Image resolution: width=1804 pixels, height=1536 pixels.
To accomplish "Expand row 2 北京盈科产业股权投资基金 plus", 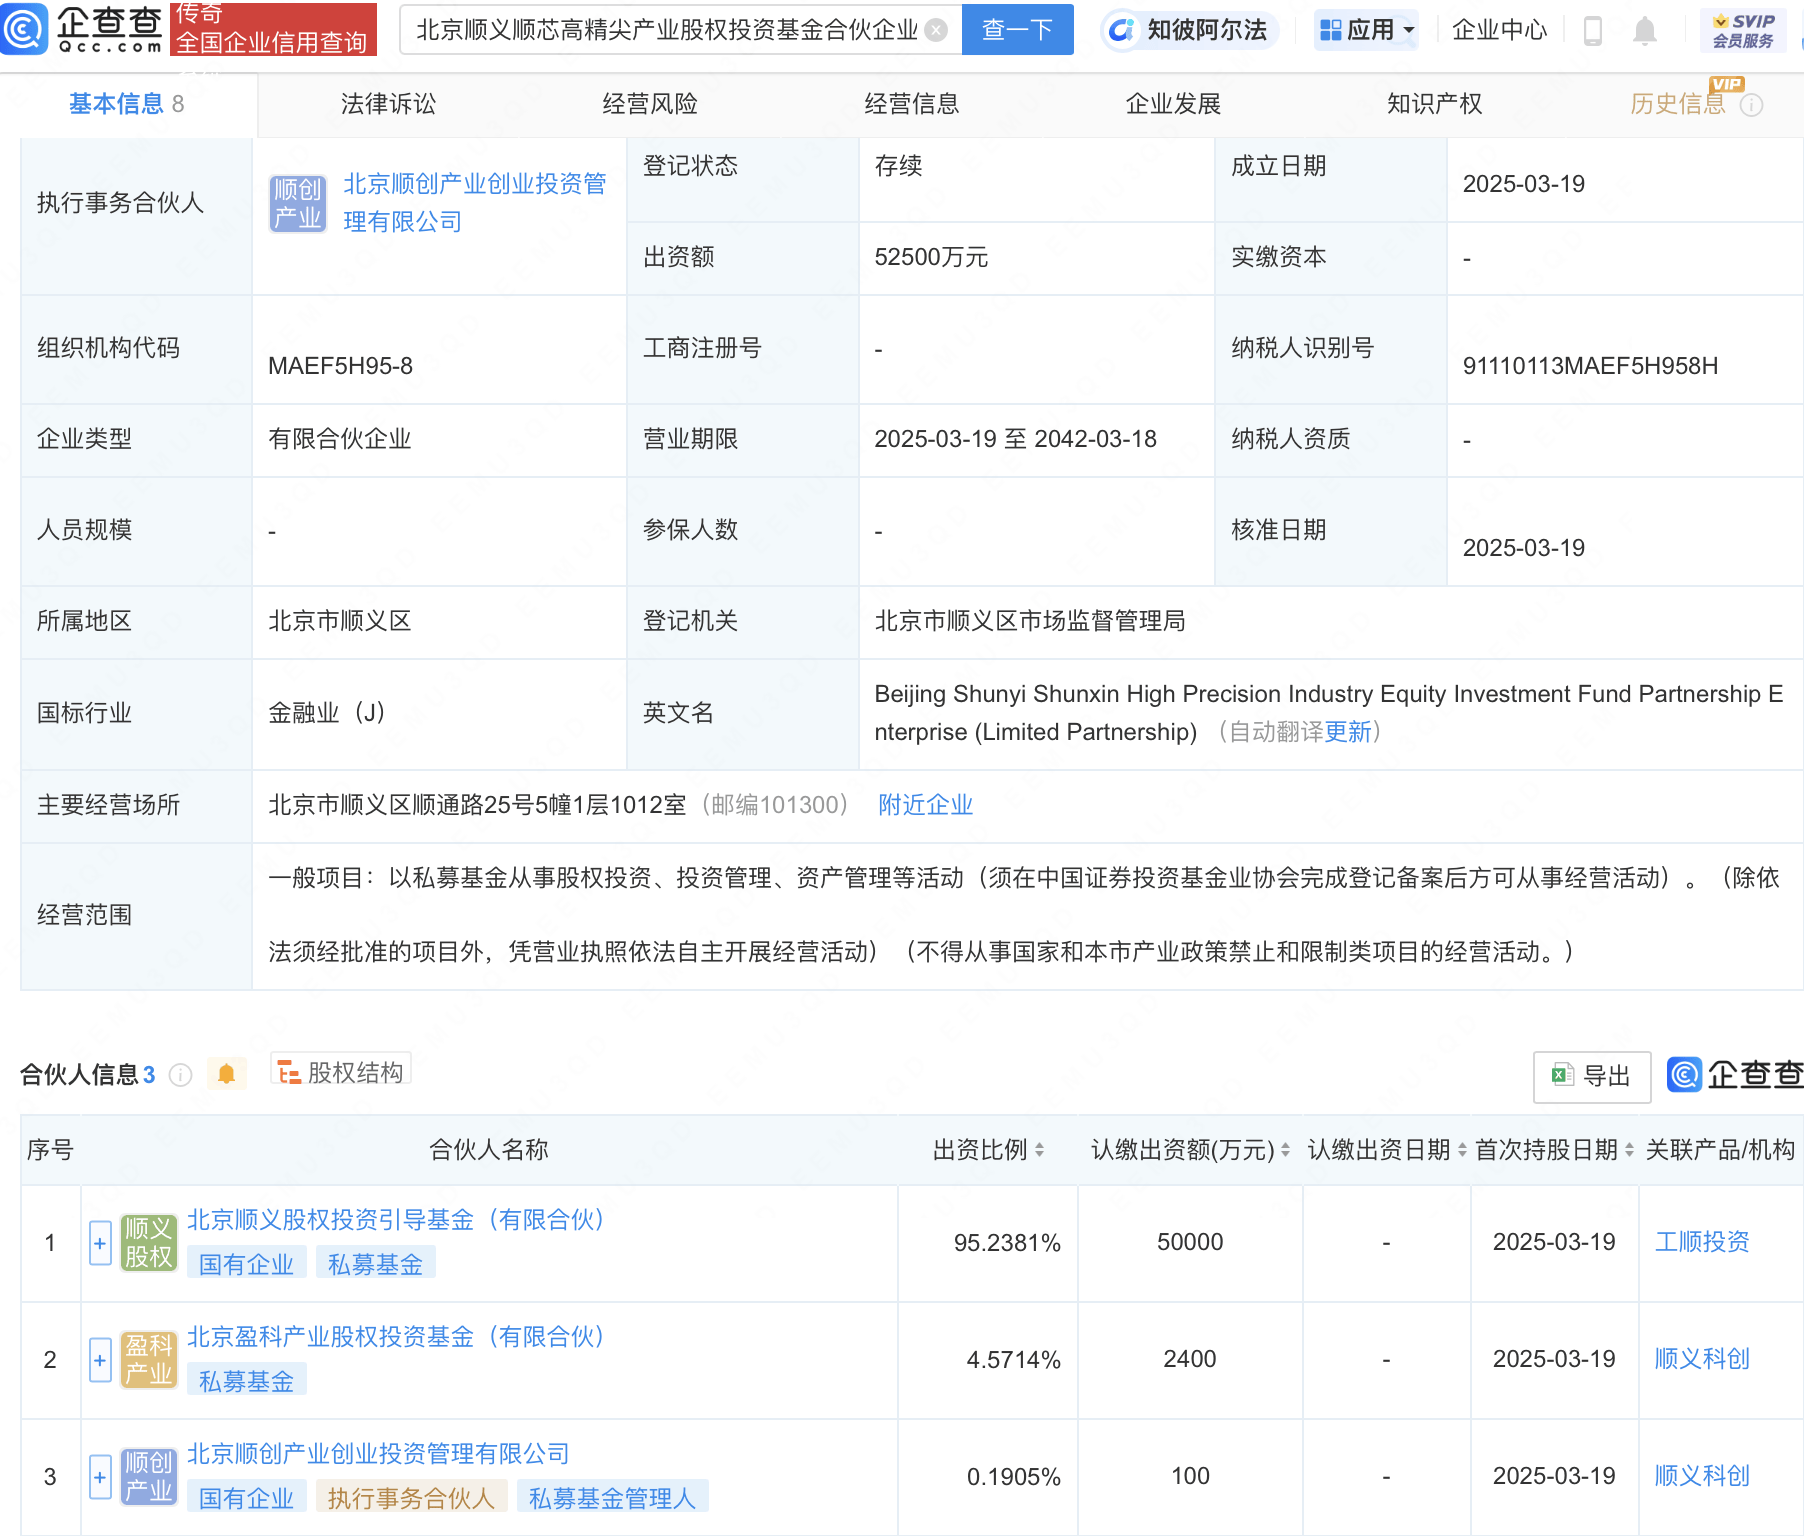I will (x=100, y=1361).
